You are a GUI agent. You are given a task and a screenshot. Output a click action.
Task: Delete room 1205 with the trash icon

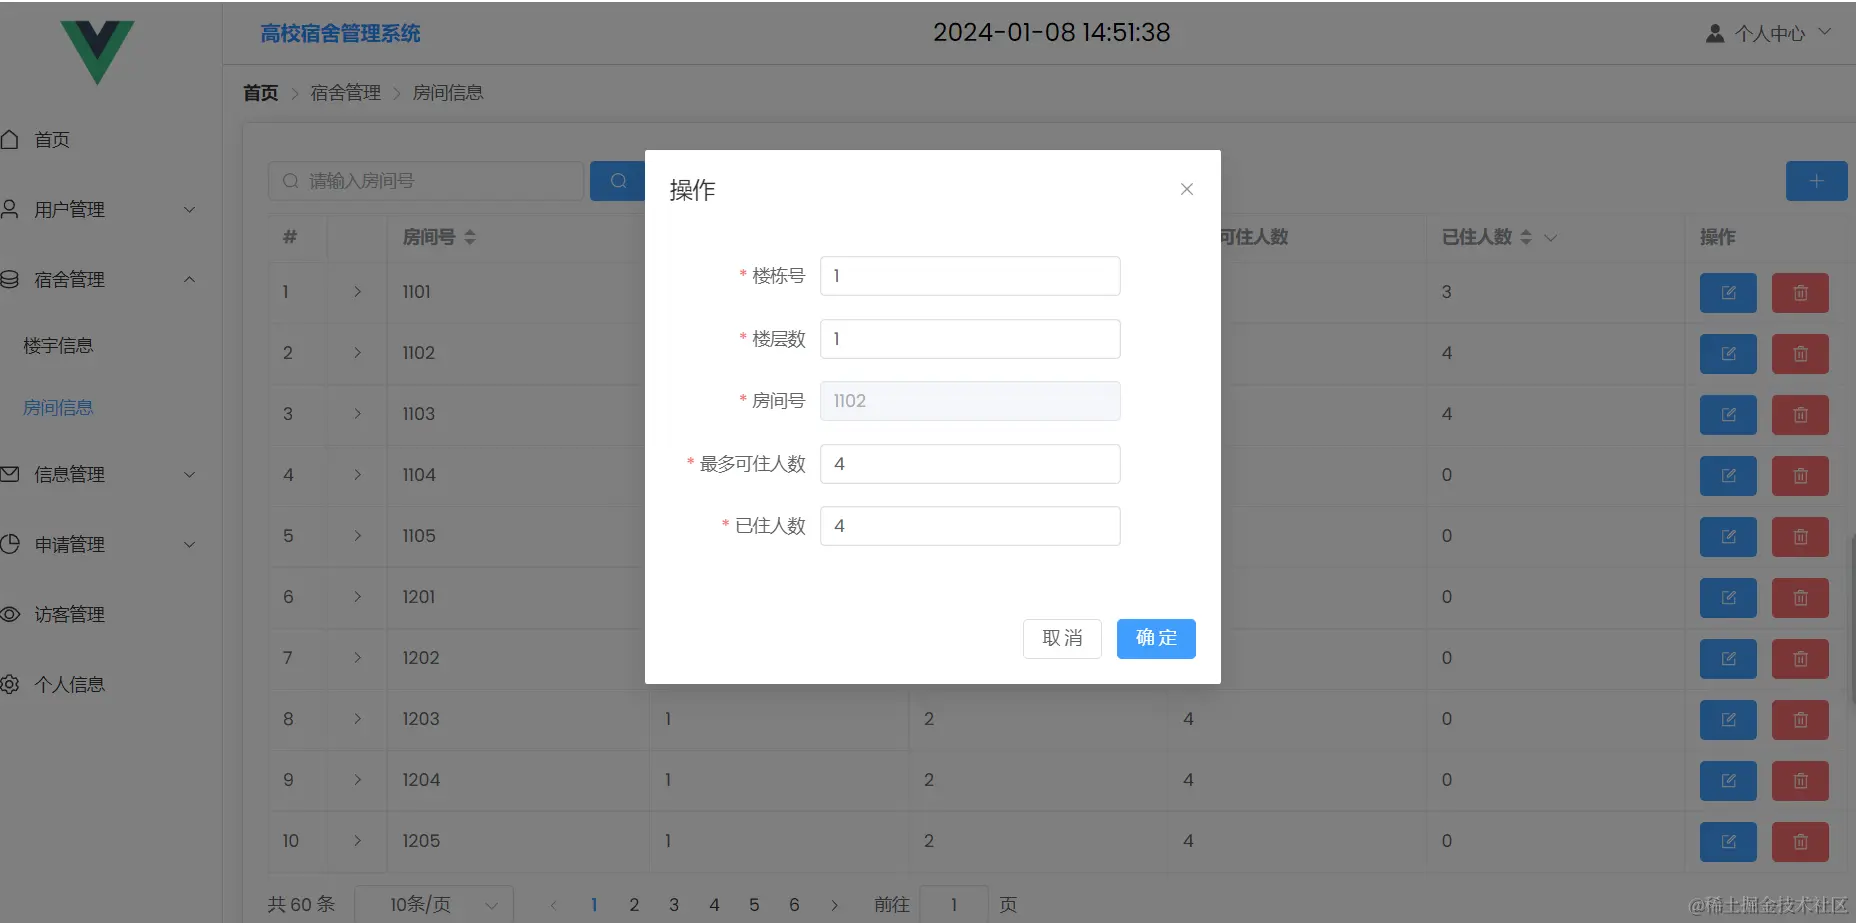1800,842
